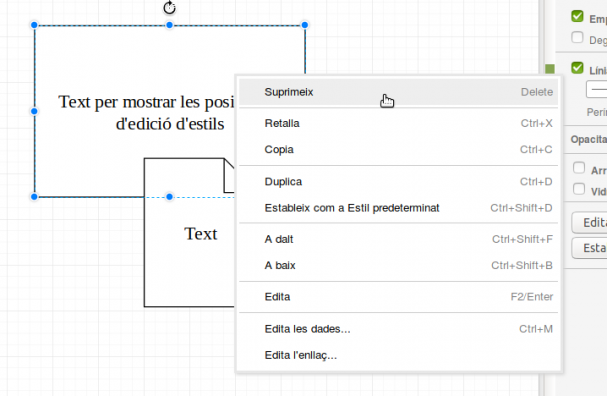Click the Esta button in side panel
The image size is (607, 396).
click(x=590, y=248)
